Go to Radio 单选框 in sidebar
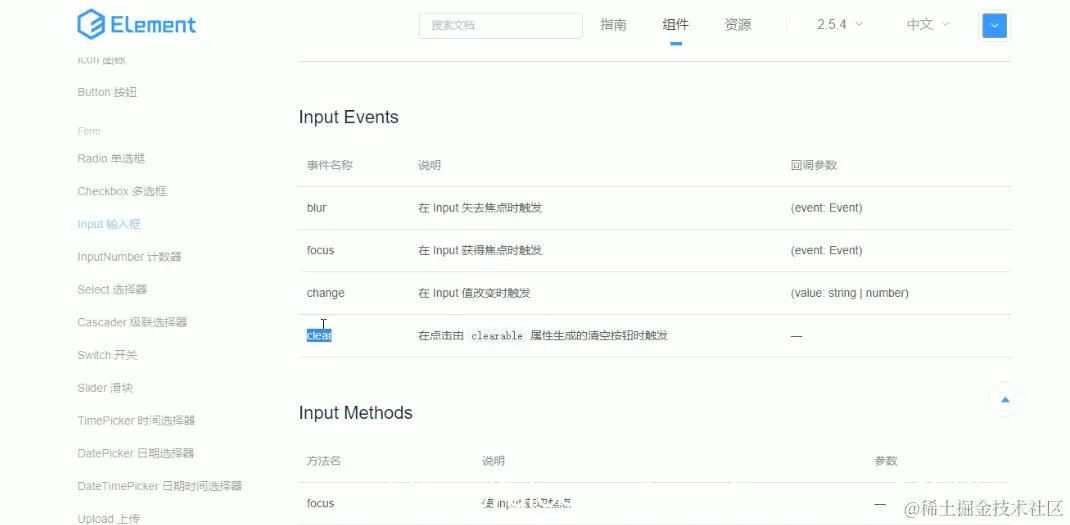 click(111, 158)
